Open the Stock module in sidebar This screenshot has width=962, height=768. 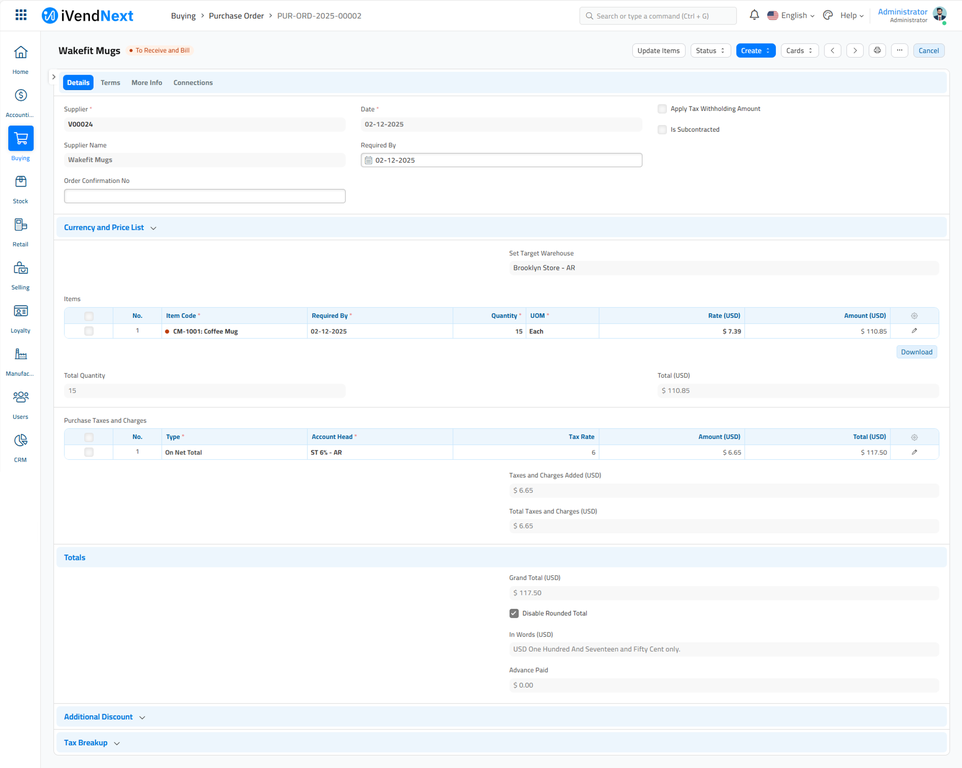pos(20,182)
